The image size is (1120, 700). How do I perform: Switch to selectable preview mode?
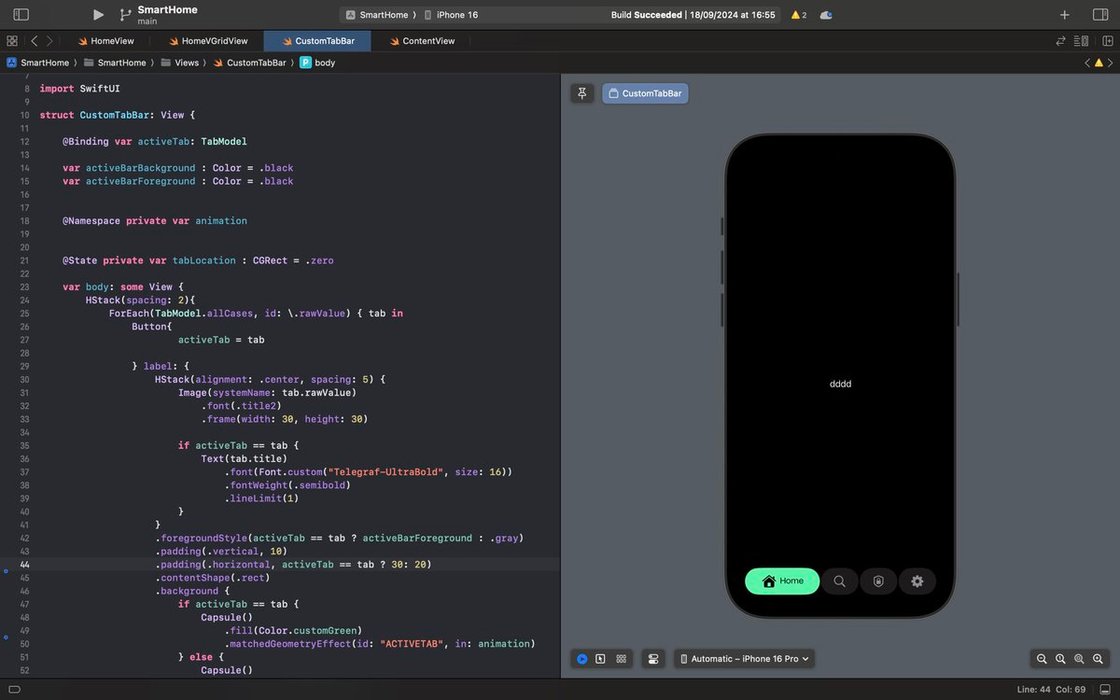click(601, 659)
